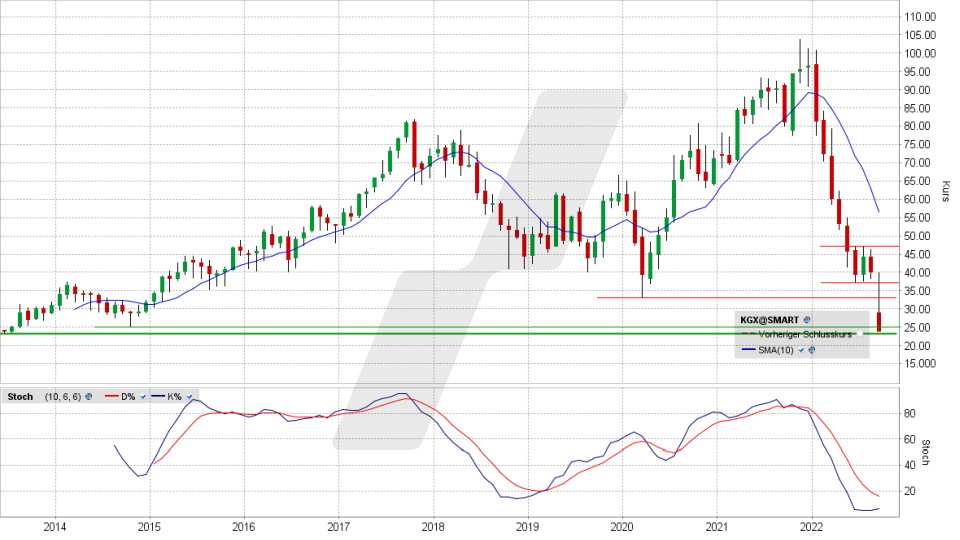Open Stoch (10, 6, 6) settings icon

89,397
